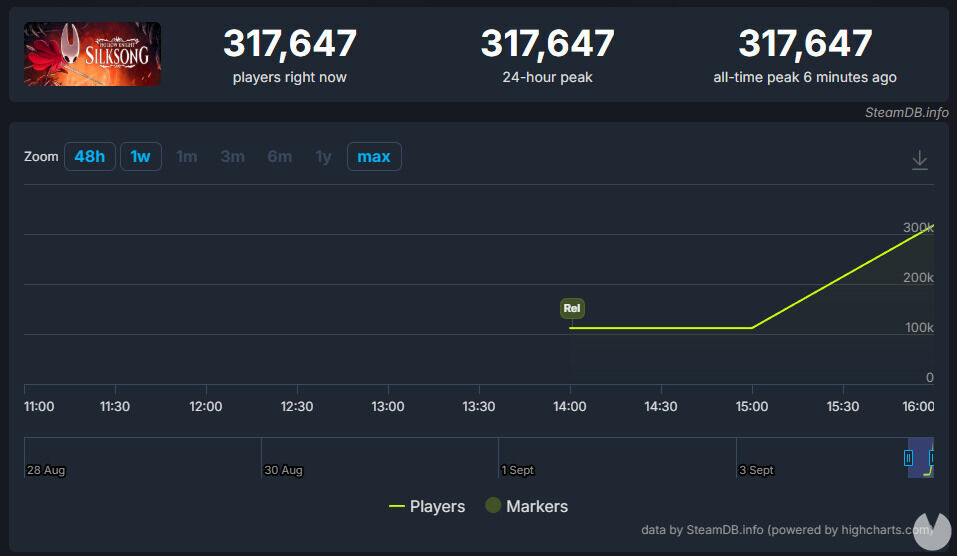The image size is (957, 556).
Task: Choose the 1m zoom option
Action: (x=187, y=157)
